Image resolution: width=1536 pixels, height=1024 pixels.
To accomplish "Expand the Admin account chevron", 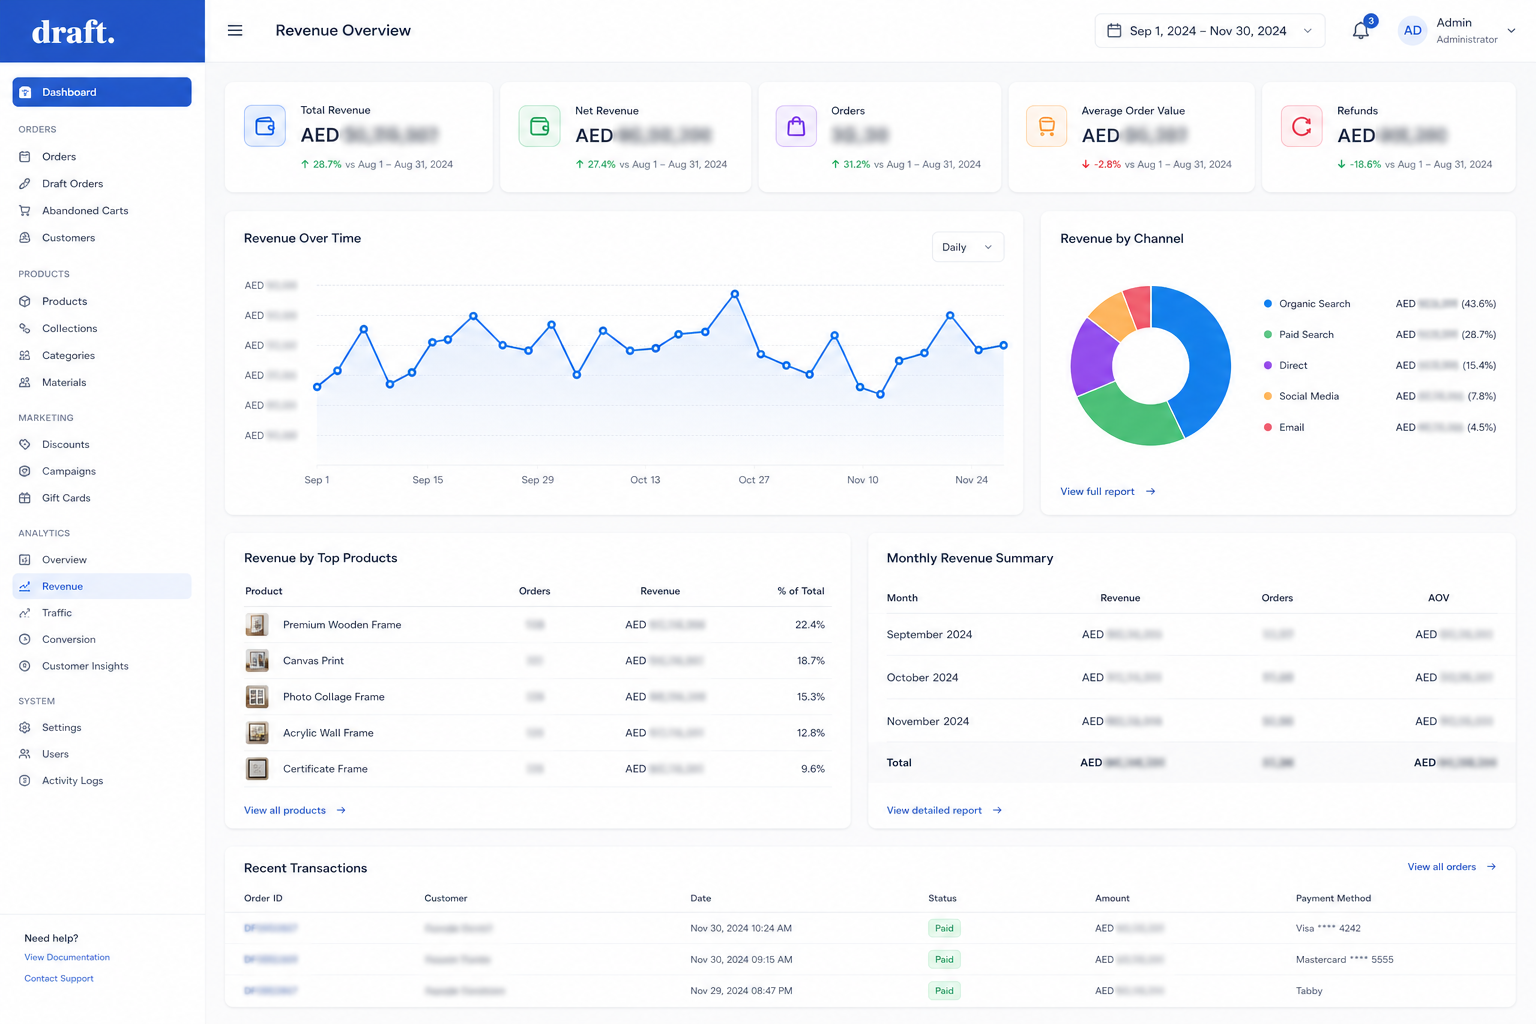I will 1511,31.
